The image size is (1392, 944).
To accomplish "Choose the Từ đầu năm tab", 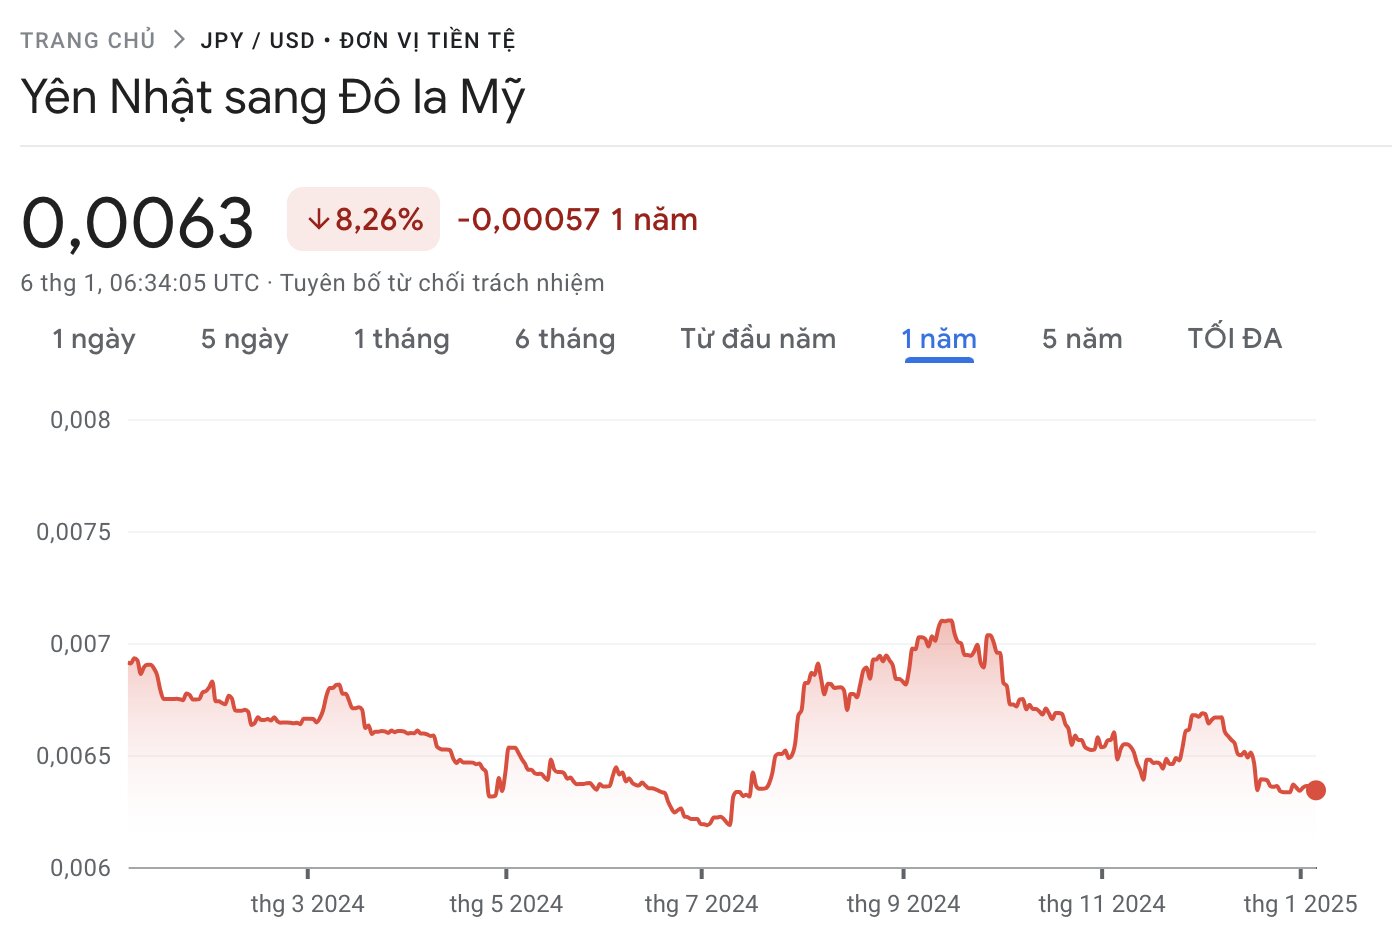I will (x=758, y=339).
